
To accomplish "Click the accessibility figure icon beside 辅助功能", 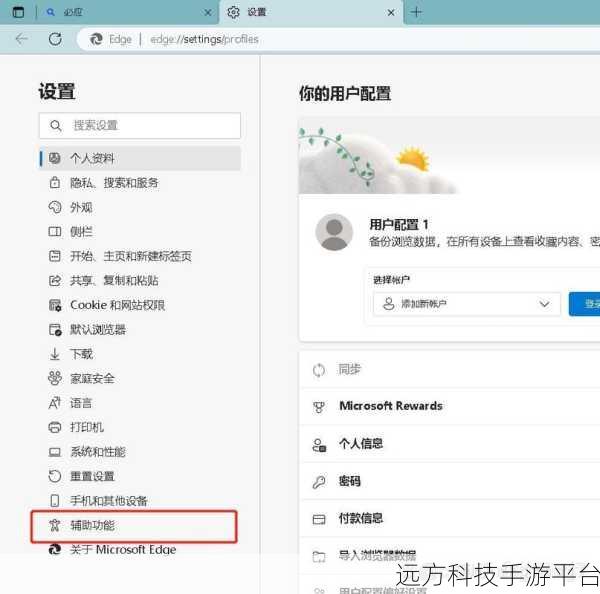I will click(54, 525).
